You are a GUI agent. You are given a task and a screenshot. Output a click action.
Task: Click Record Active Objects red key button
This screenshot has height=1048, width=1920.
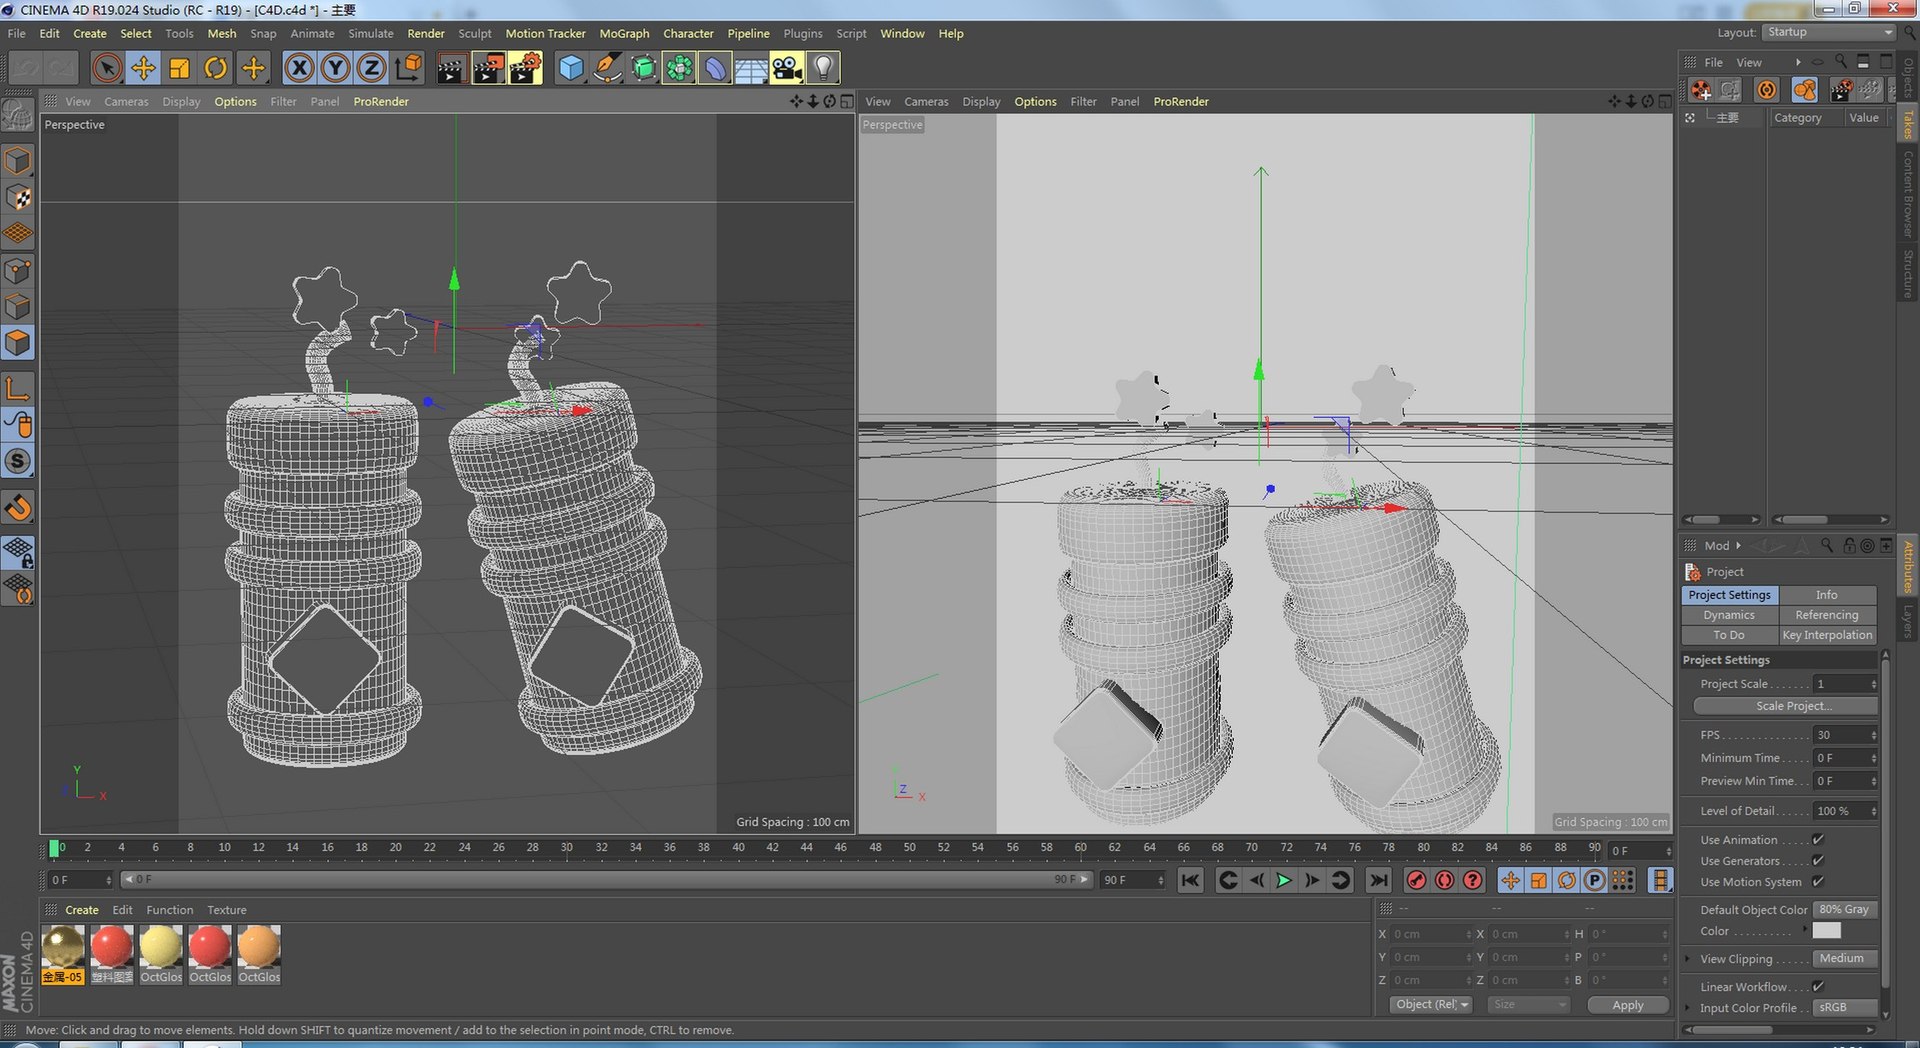click(1416, 880)
